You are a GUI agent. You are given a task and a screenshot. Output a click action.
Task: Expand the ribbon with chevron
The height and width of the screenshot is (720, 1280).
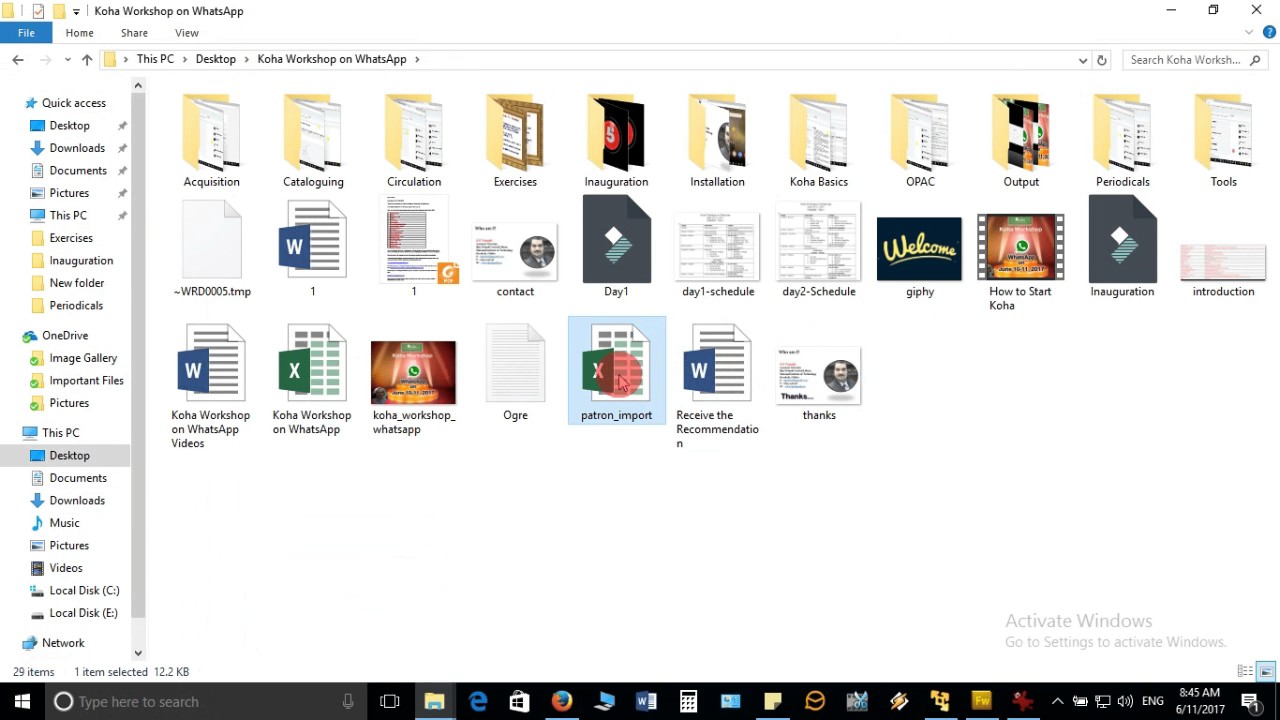(1249, 33)
